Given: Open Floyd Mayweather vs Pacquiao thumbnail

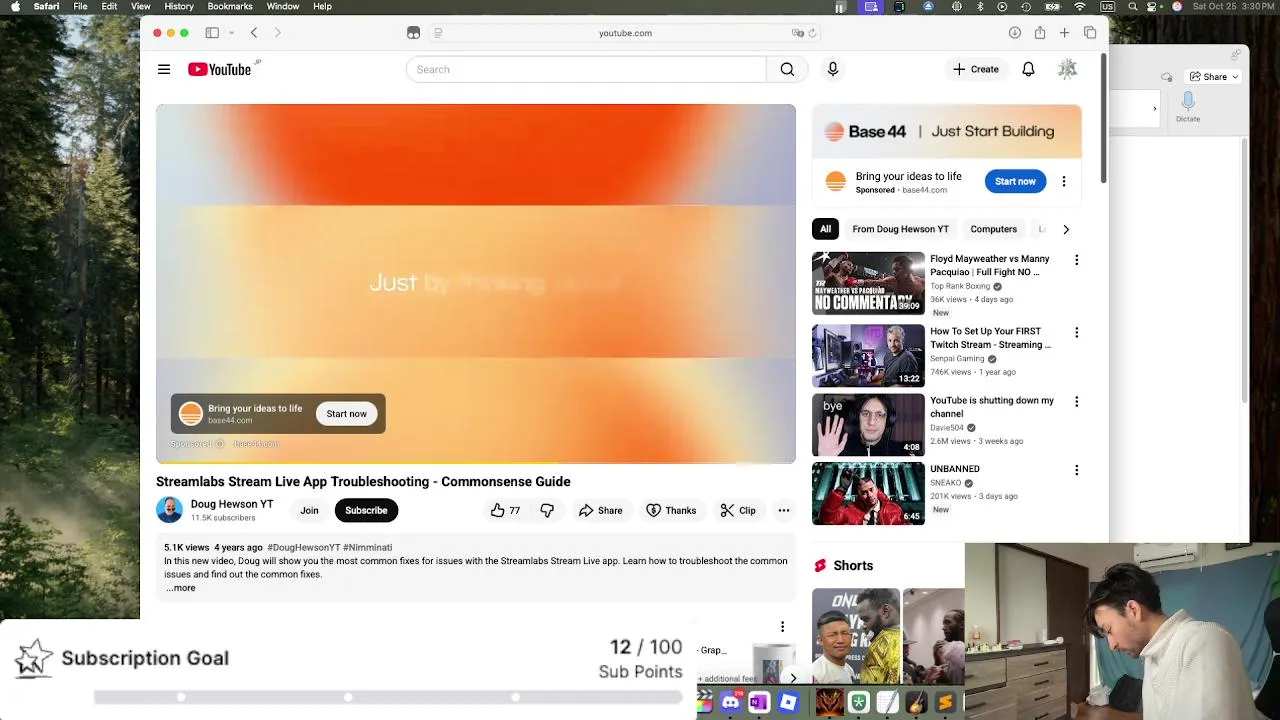Looking at the screenshot, I should point(868,283).
